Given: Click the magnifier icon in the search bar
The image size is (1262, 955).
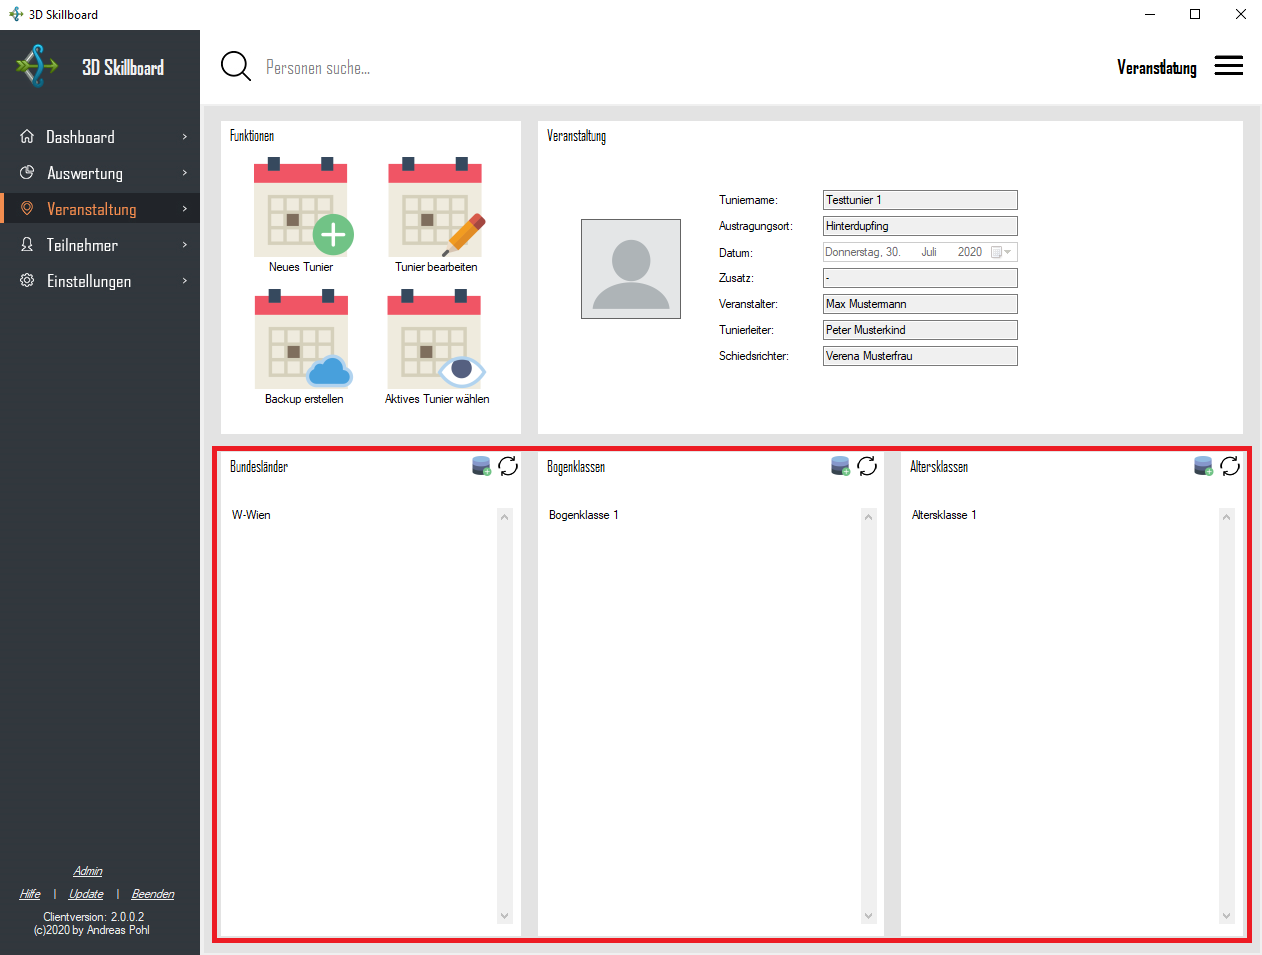Looking at the screenshot, I should (x=236, y=66).
